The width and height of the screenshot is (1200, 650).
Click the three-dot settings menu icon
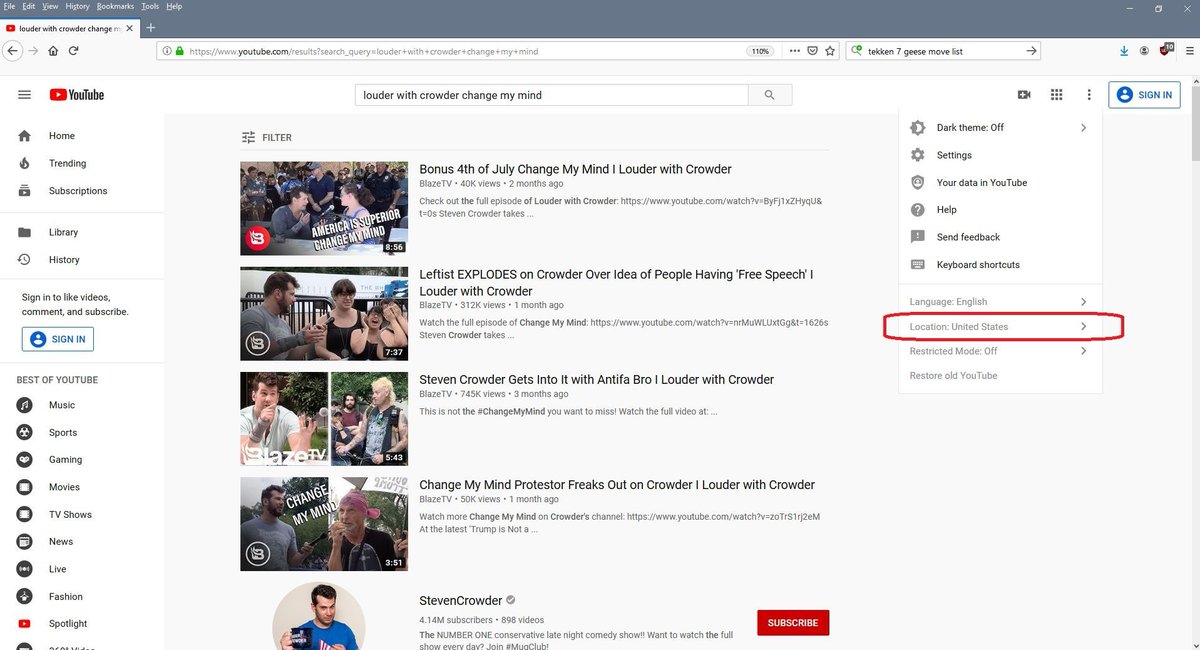1089,95
